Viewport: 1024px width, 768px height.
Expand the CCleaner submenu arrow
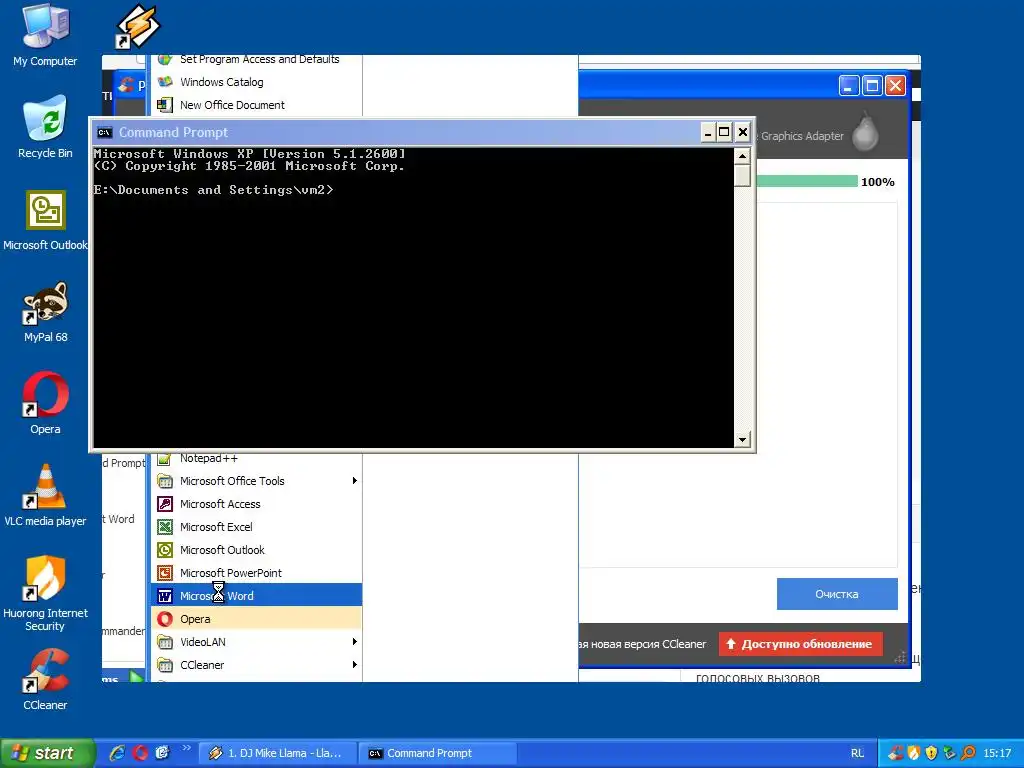point(355,664)
